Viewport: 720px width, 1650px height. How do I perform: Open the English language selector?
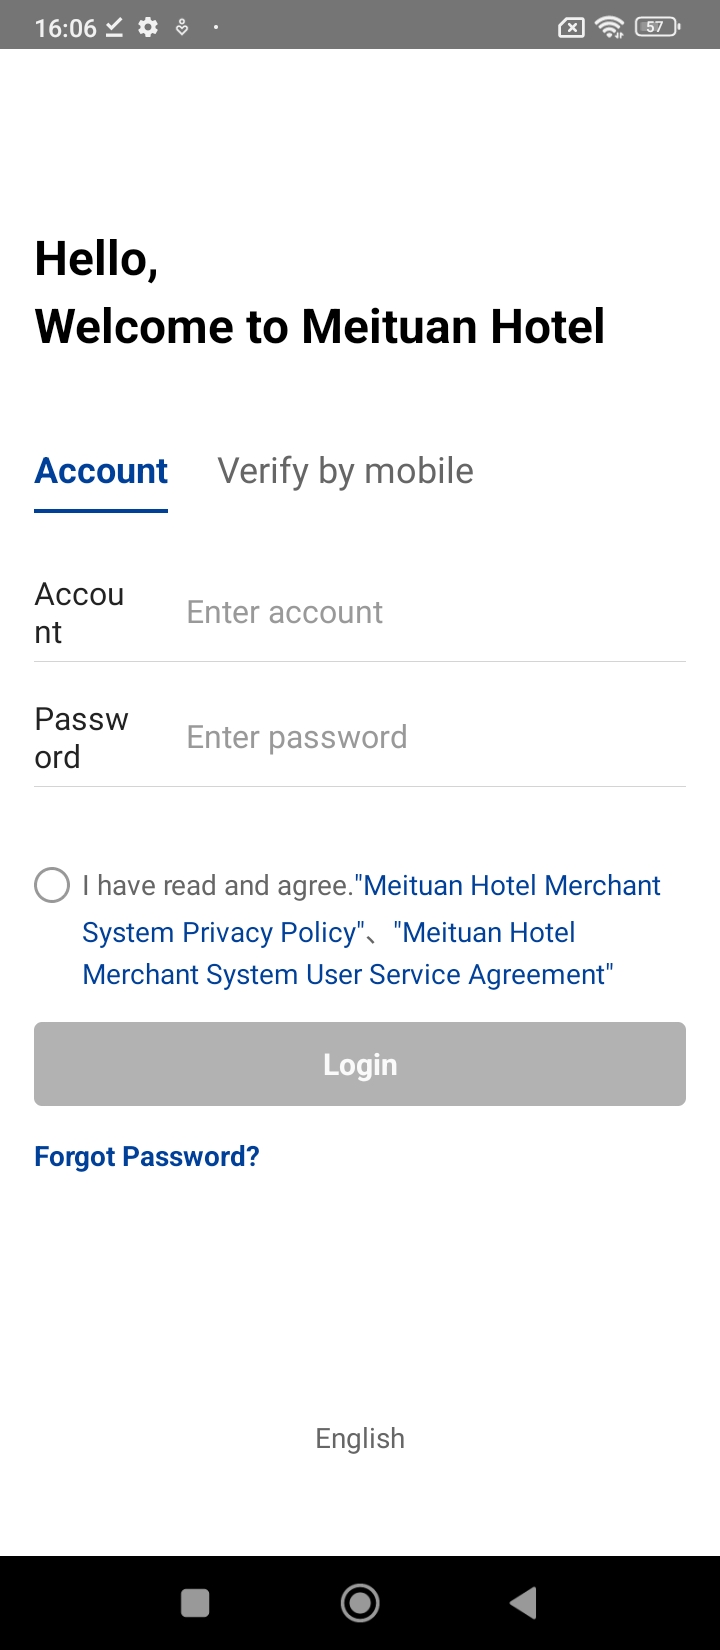360,1438
